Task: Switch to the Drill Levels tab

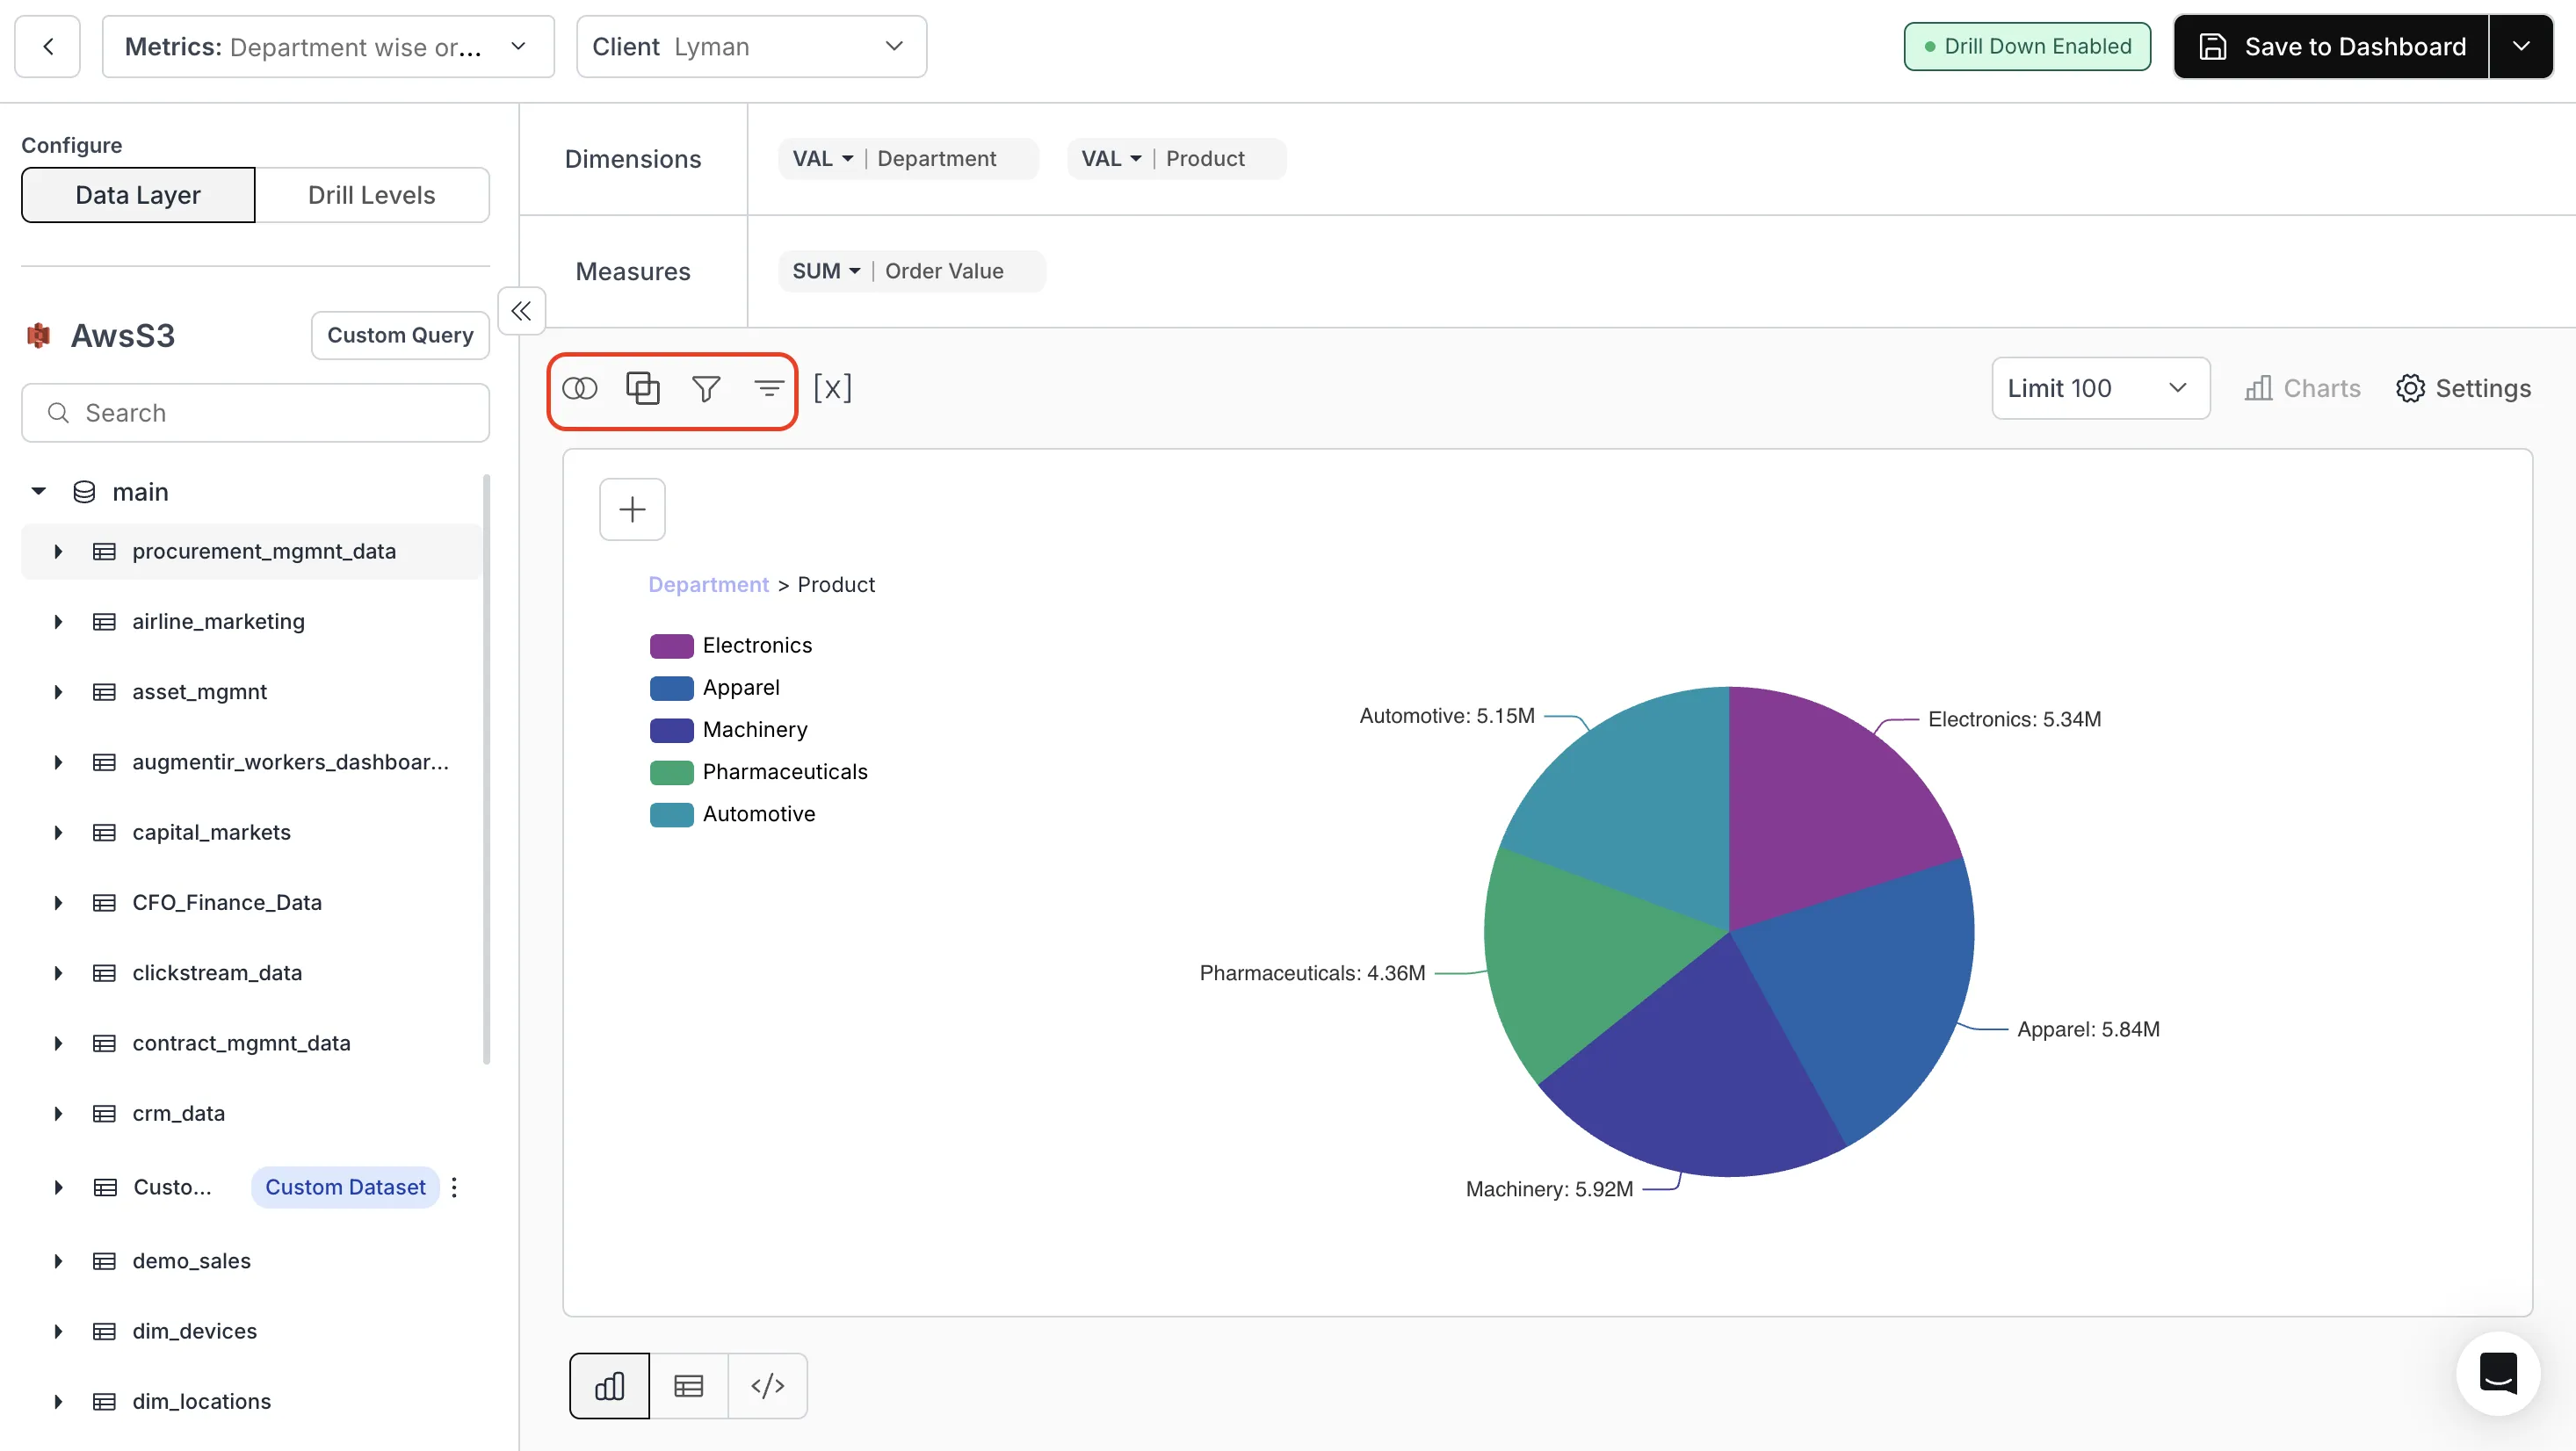Action: point(371,195)
